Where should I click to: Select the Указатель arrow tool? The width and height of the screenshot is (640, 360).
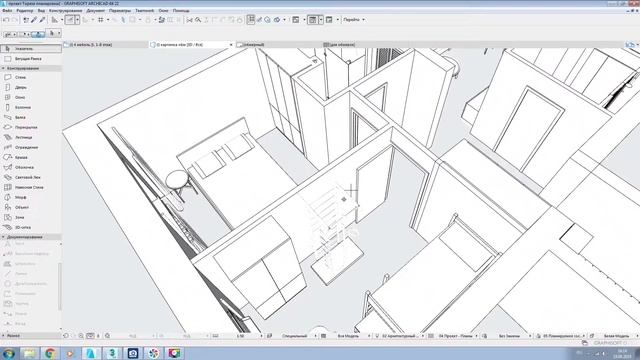coord(31,49)
